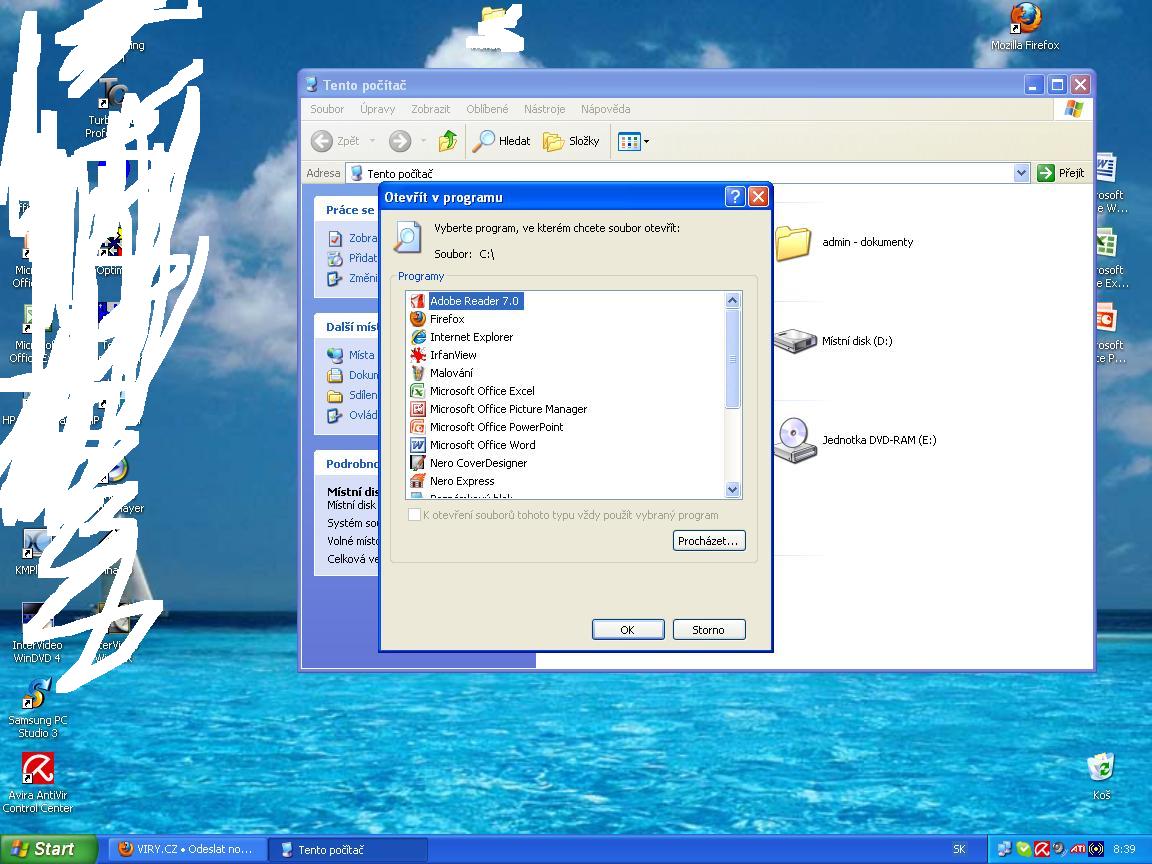
Task: Toggle always use selected program checkbox
Action: (x=414, y=515)
